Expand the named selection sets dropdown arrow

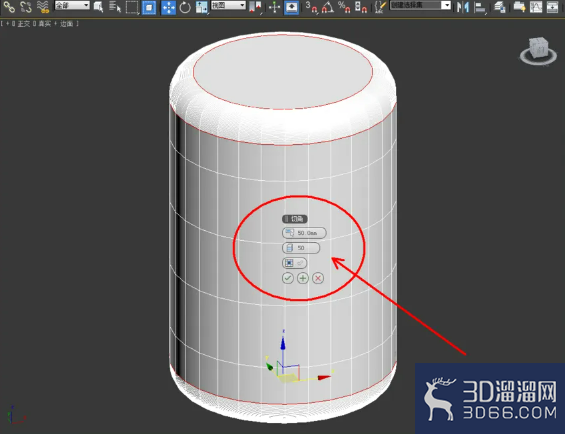[x=446, y=5]
